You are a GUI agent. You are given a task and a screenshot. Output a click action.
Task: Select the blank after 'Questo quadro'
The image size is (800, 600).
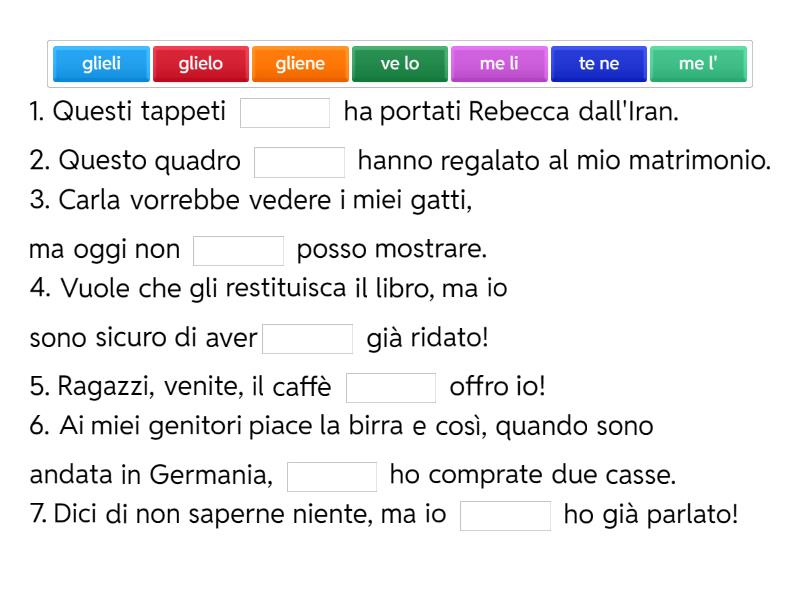click(299, 162)
